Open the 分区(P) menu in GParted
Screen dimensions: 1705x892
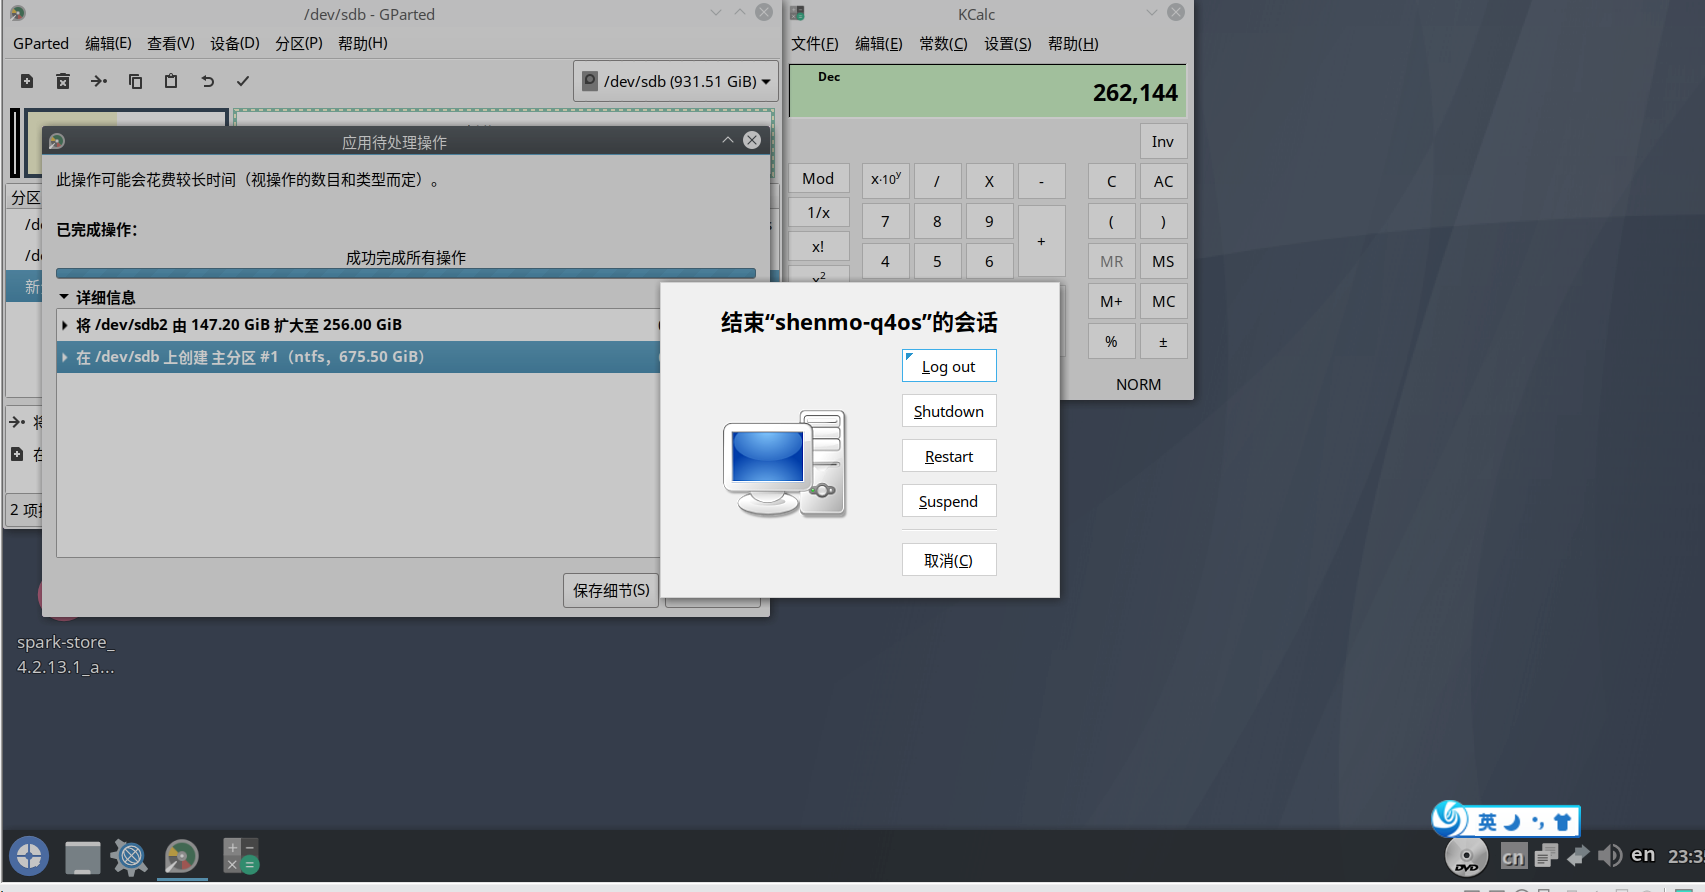click(298, 43)
